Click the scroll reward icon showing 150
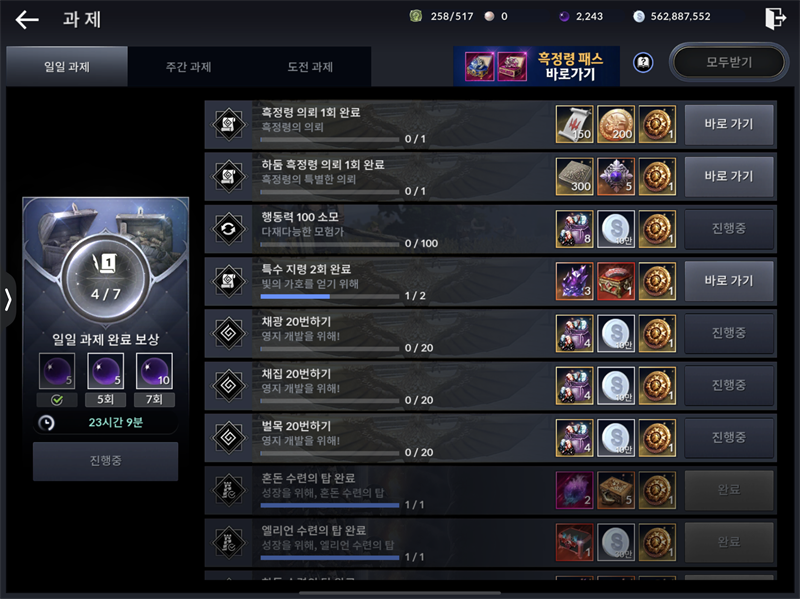The width and height of the screenshot is (800, 599). point(574,124)
